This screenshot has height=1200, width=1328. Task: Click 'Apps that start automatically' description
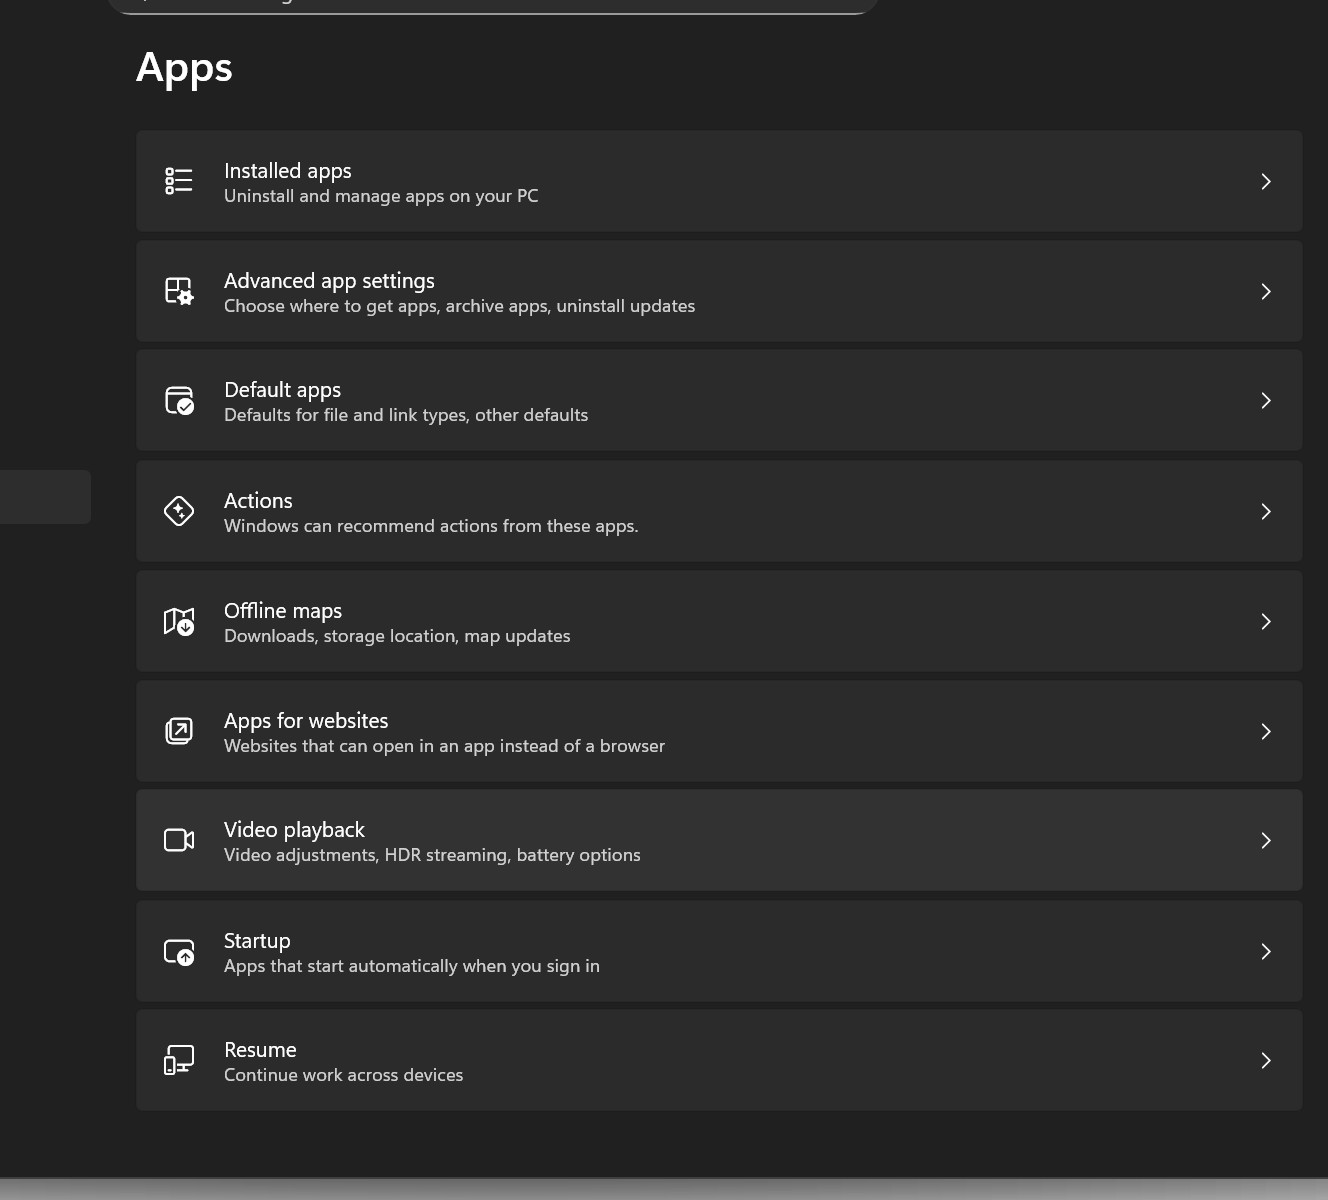412,966
